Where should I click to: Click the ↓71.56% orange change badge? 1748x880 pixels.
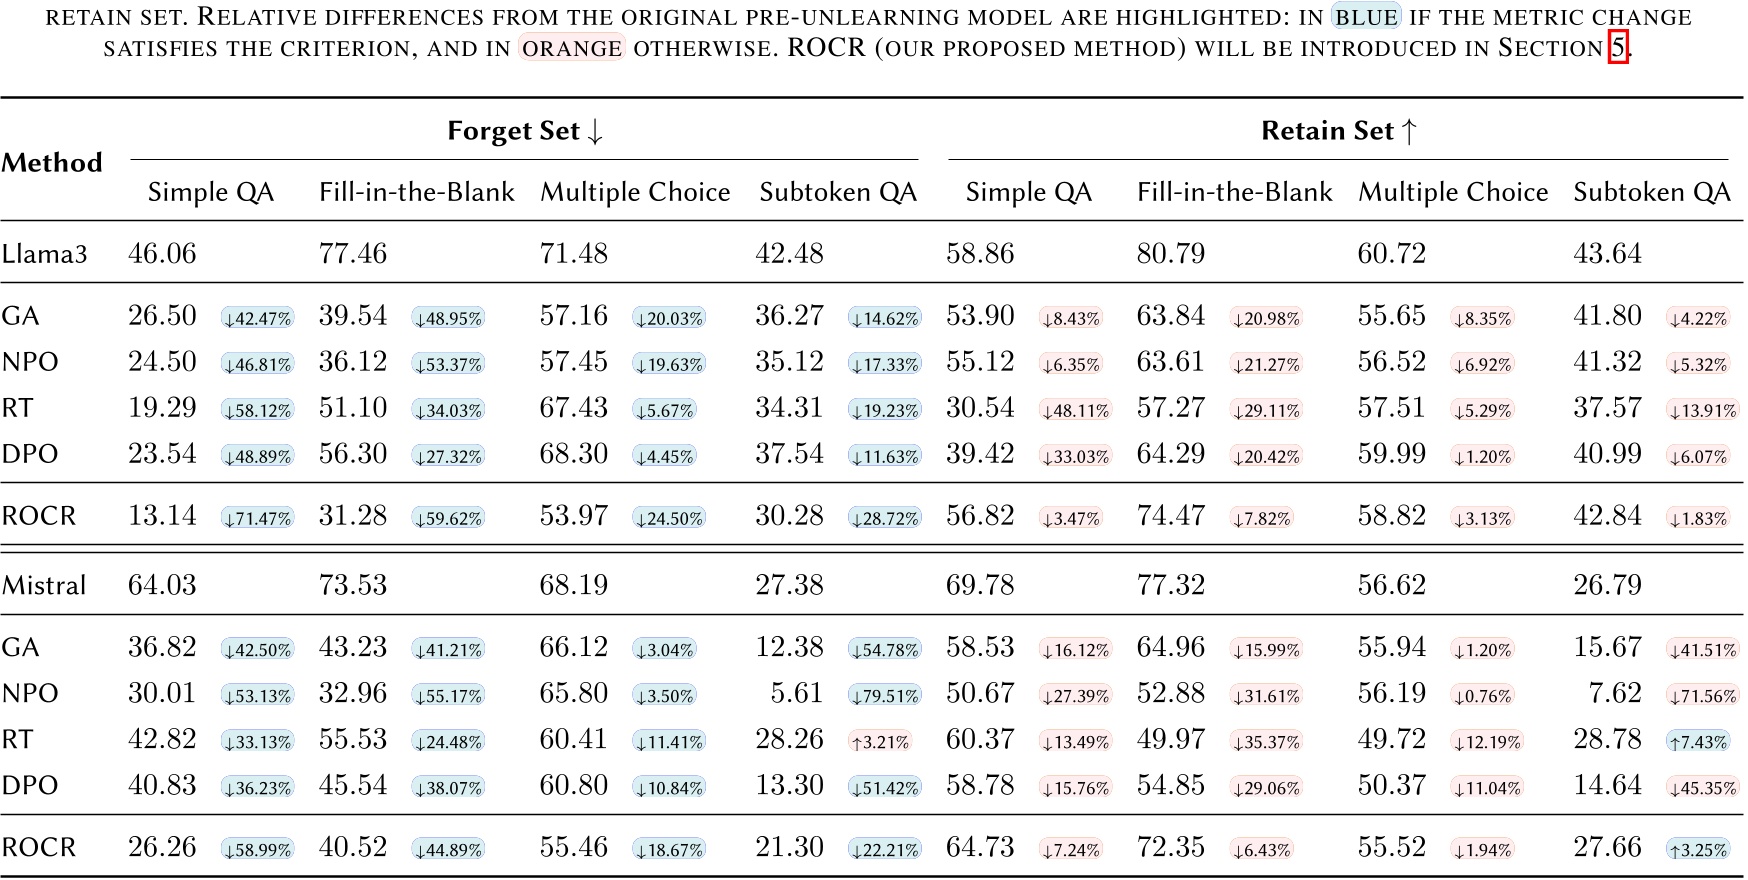(x=1703, y=696)
